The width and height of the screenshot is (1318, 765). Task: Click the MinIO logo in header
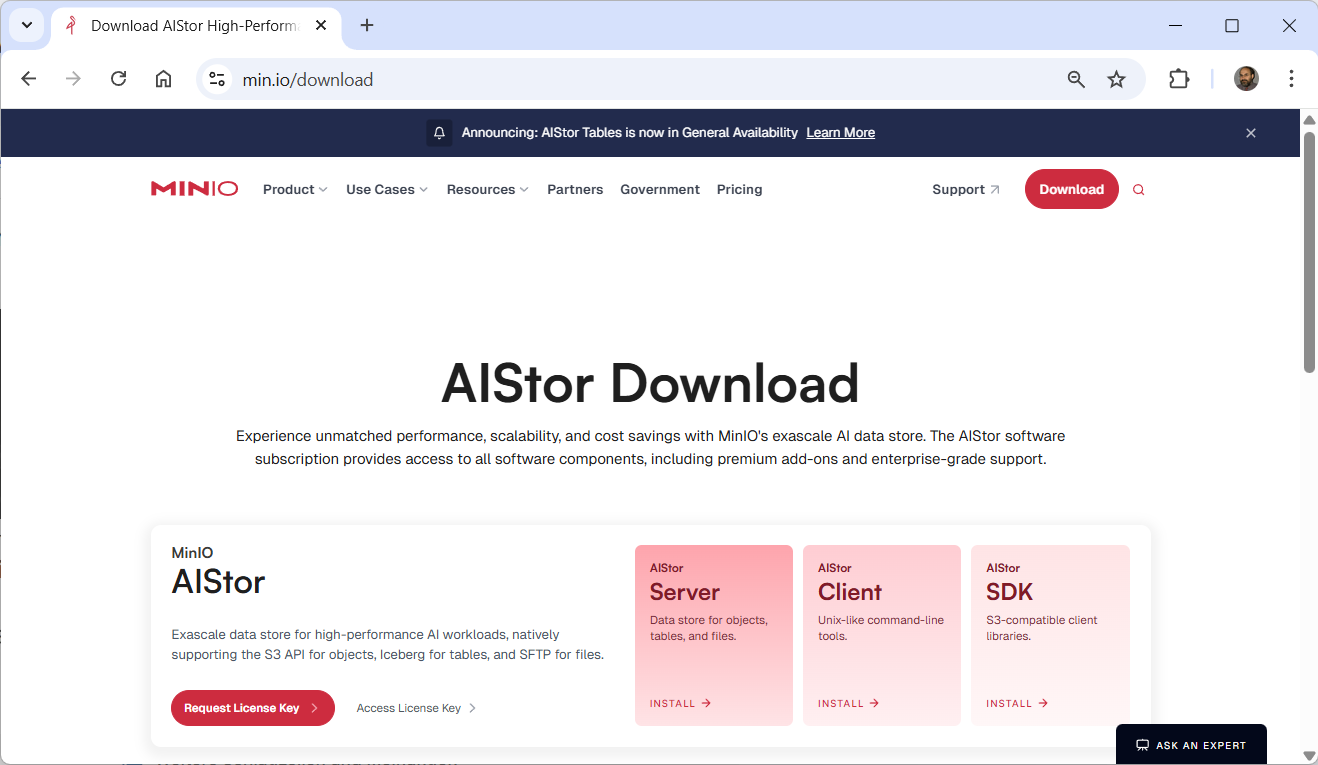194,189
